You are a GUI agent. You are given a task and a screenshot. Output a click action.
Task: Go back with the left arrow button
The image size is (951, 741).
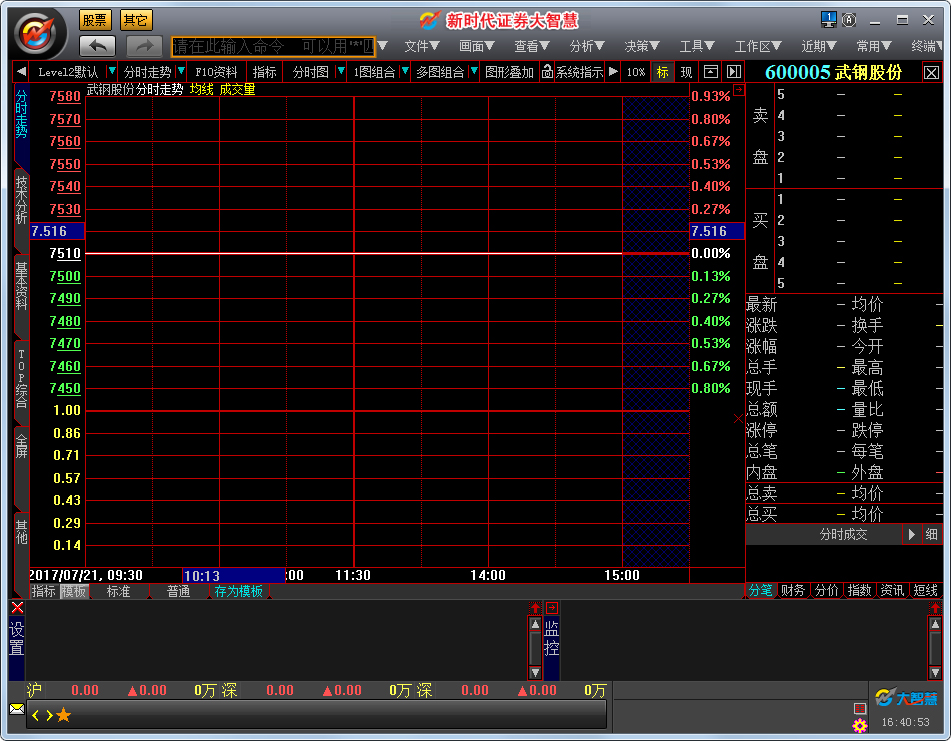click(x=97, y=46)
